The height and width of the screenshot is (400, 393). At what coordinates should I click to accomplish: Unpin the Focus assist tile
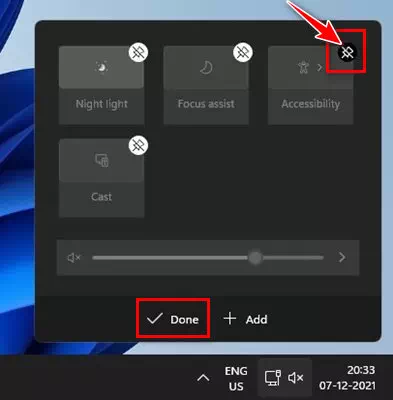243,52
